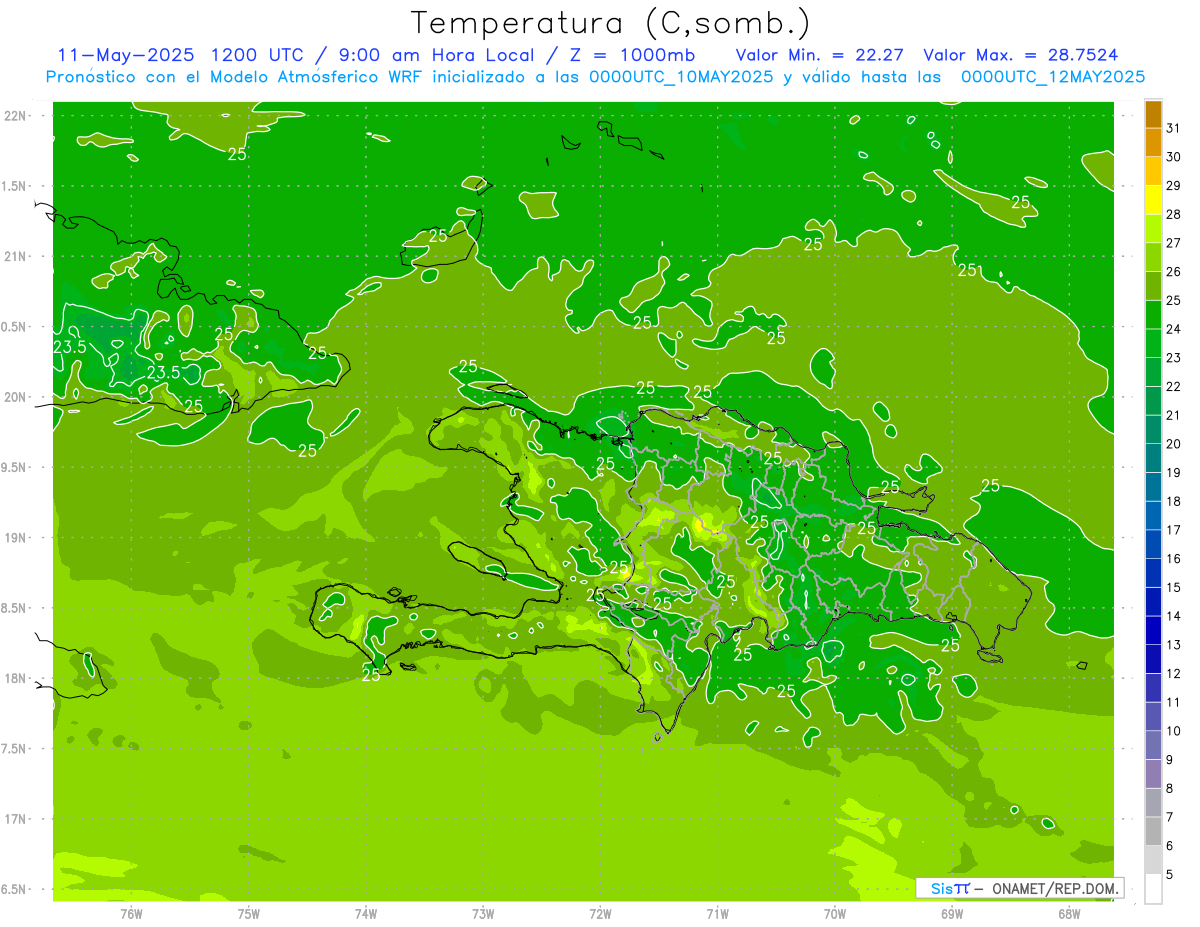1200x927 pixels.
Task: Click the "31" label on the color scale
Action: click(1174, 128)
